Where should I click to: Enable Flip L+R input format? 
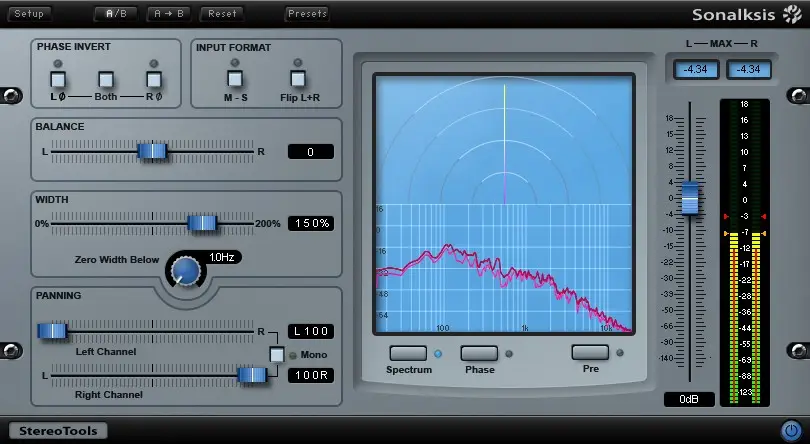[x=298, y=79]
